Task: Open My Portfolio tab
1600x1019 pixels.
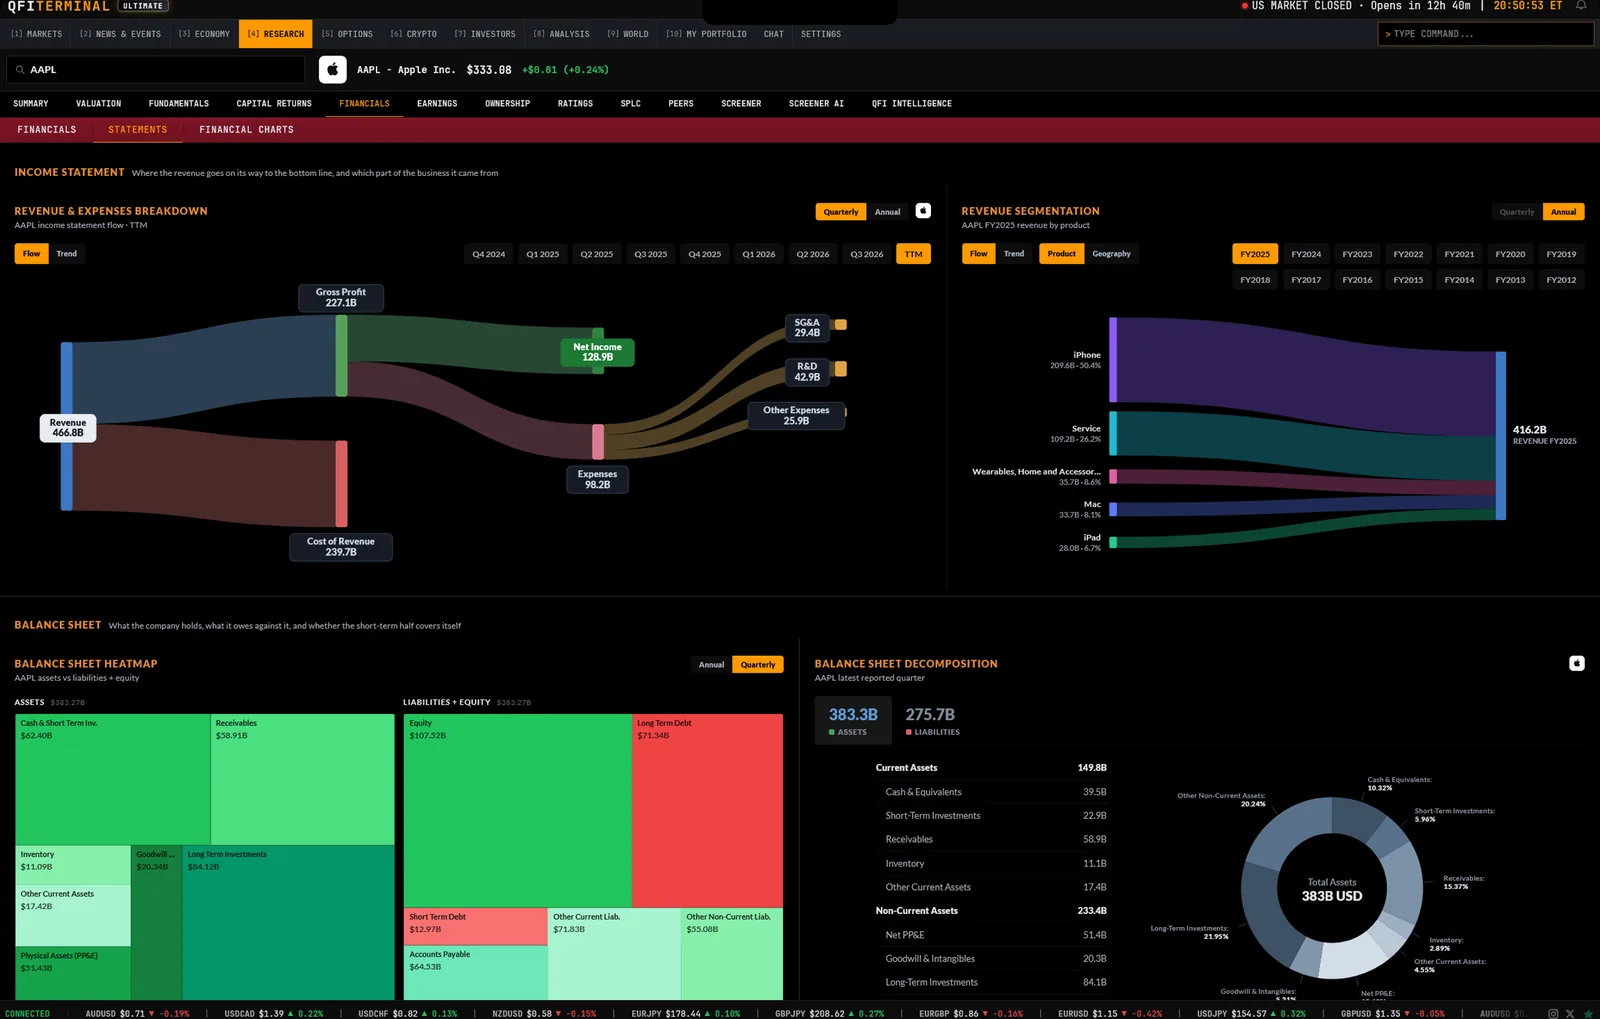Action: [707, 34]
